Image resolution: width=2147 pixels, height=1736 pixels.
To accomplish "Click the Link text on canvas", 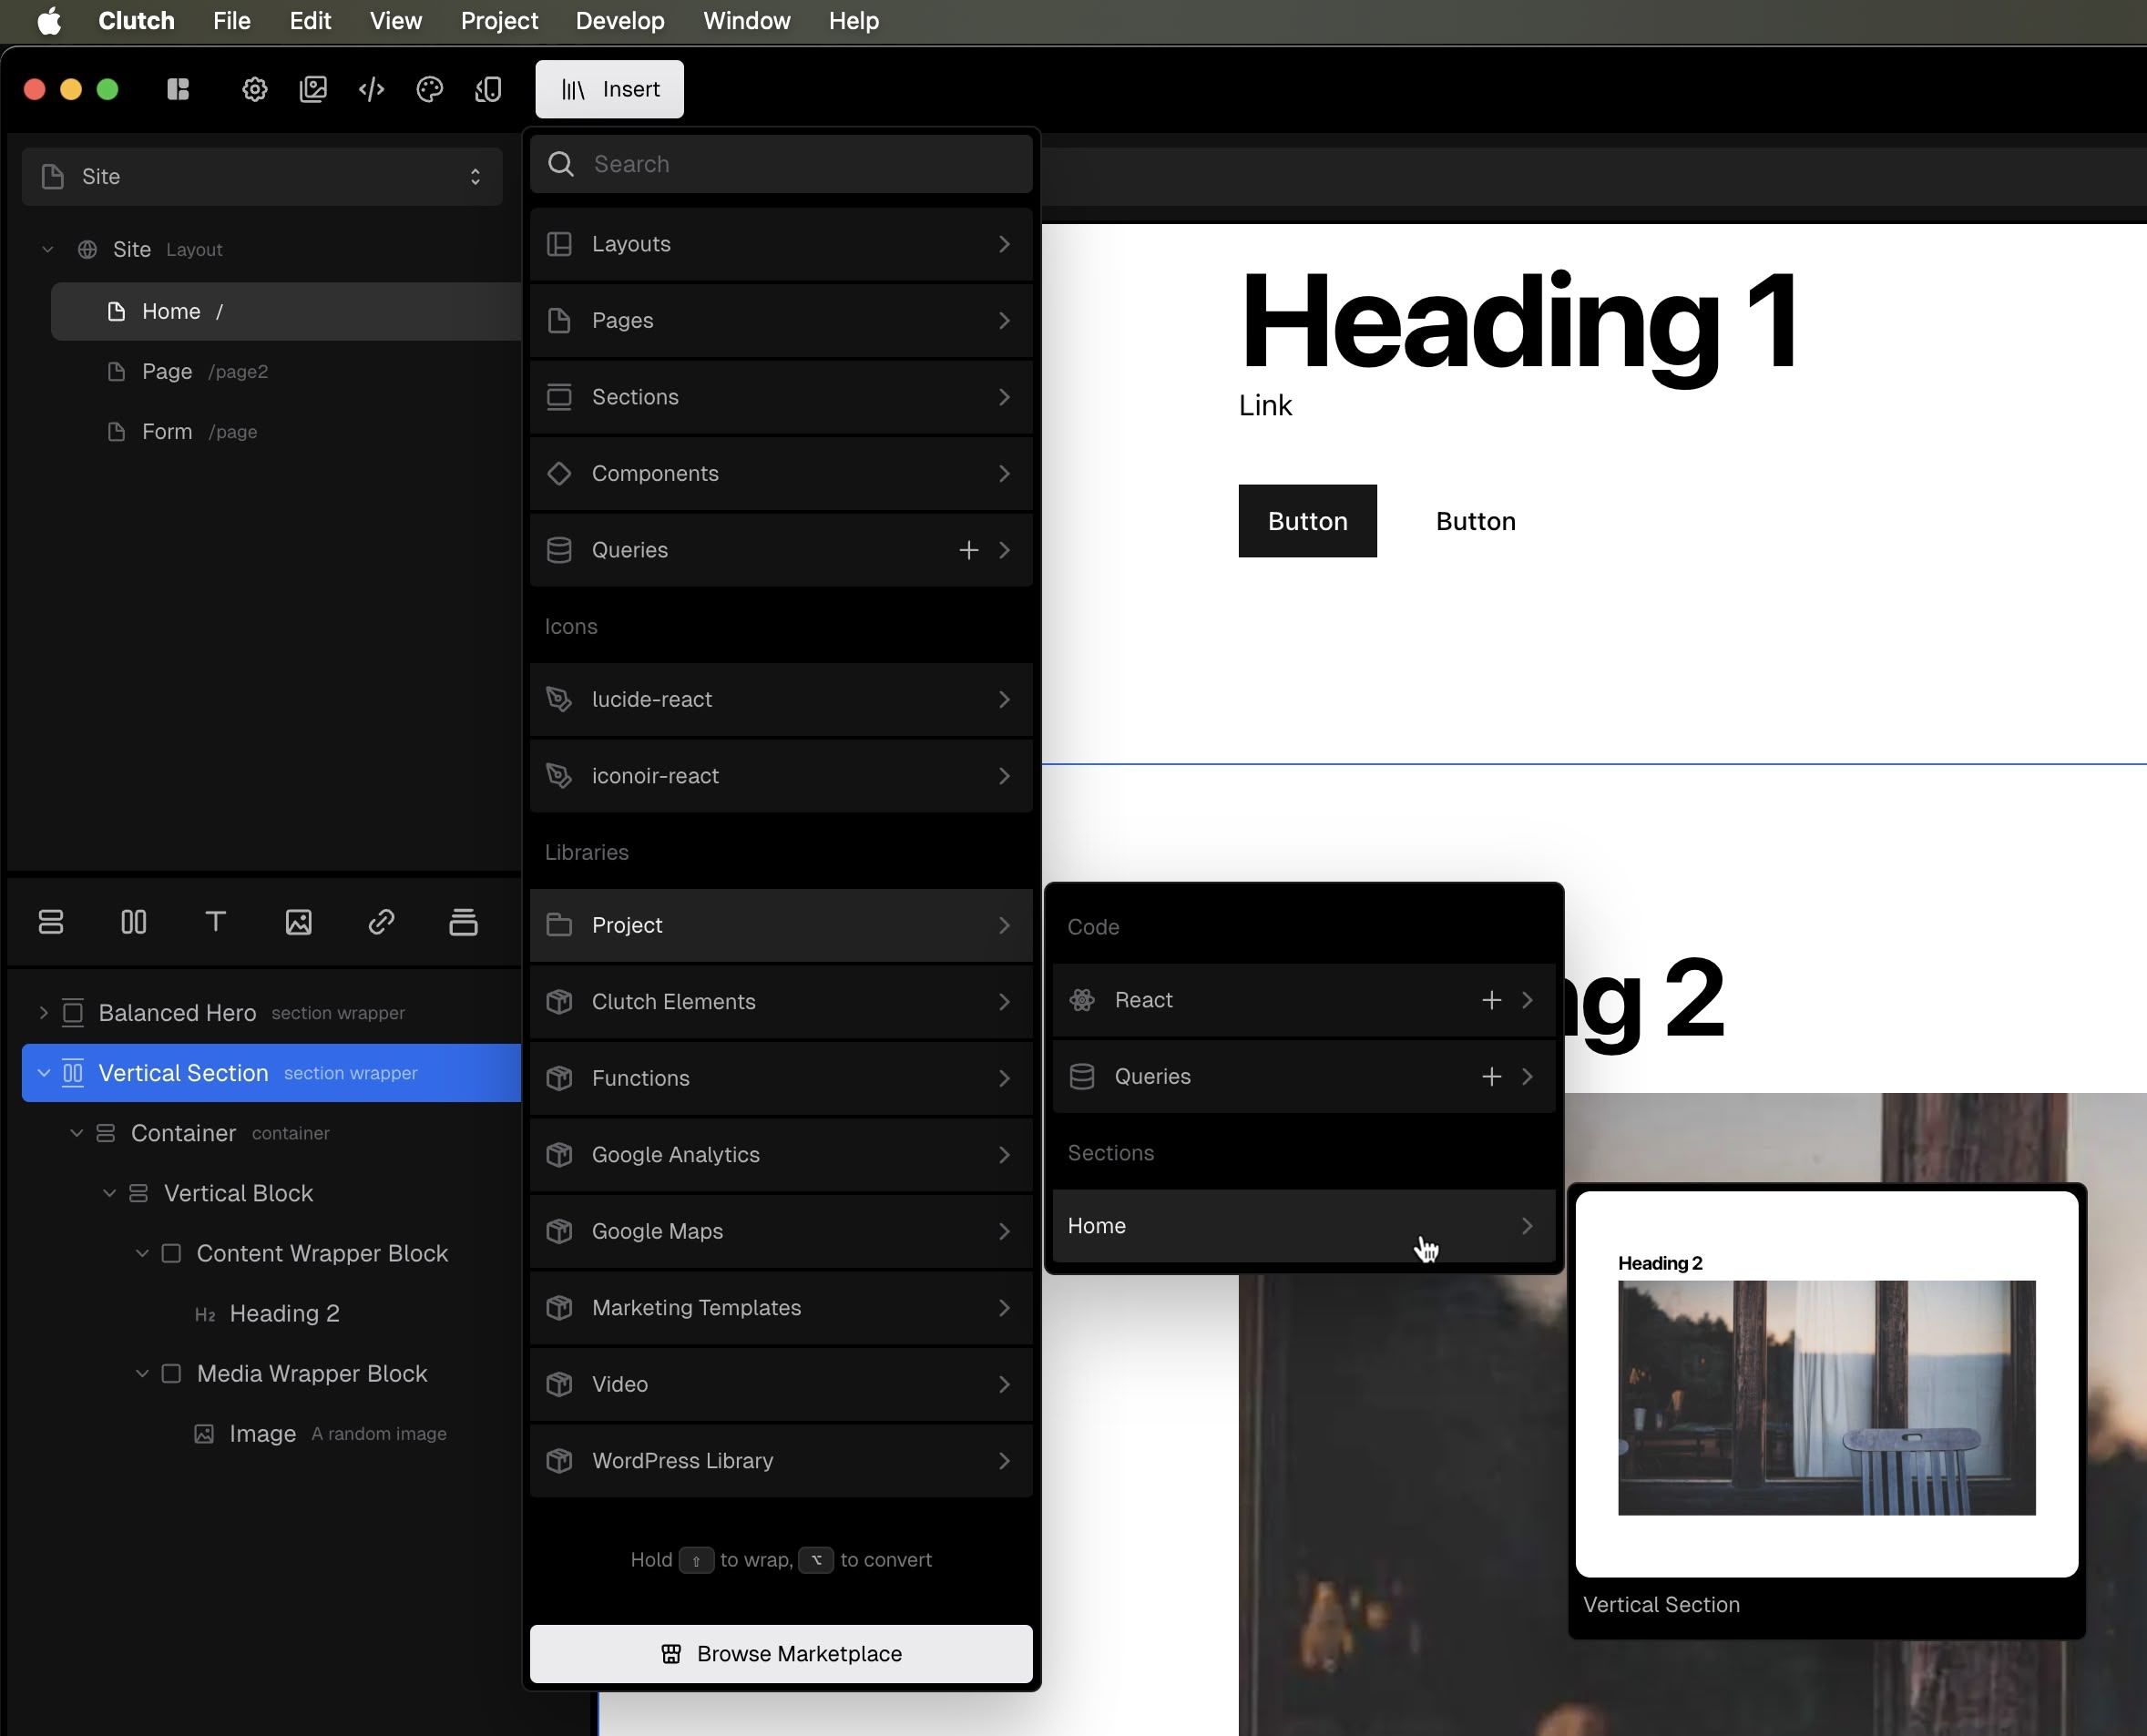I will [x=1265, y=406].
